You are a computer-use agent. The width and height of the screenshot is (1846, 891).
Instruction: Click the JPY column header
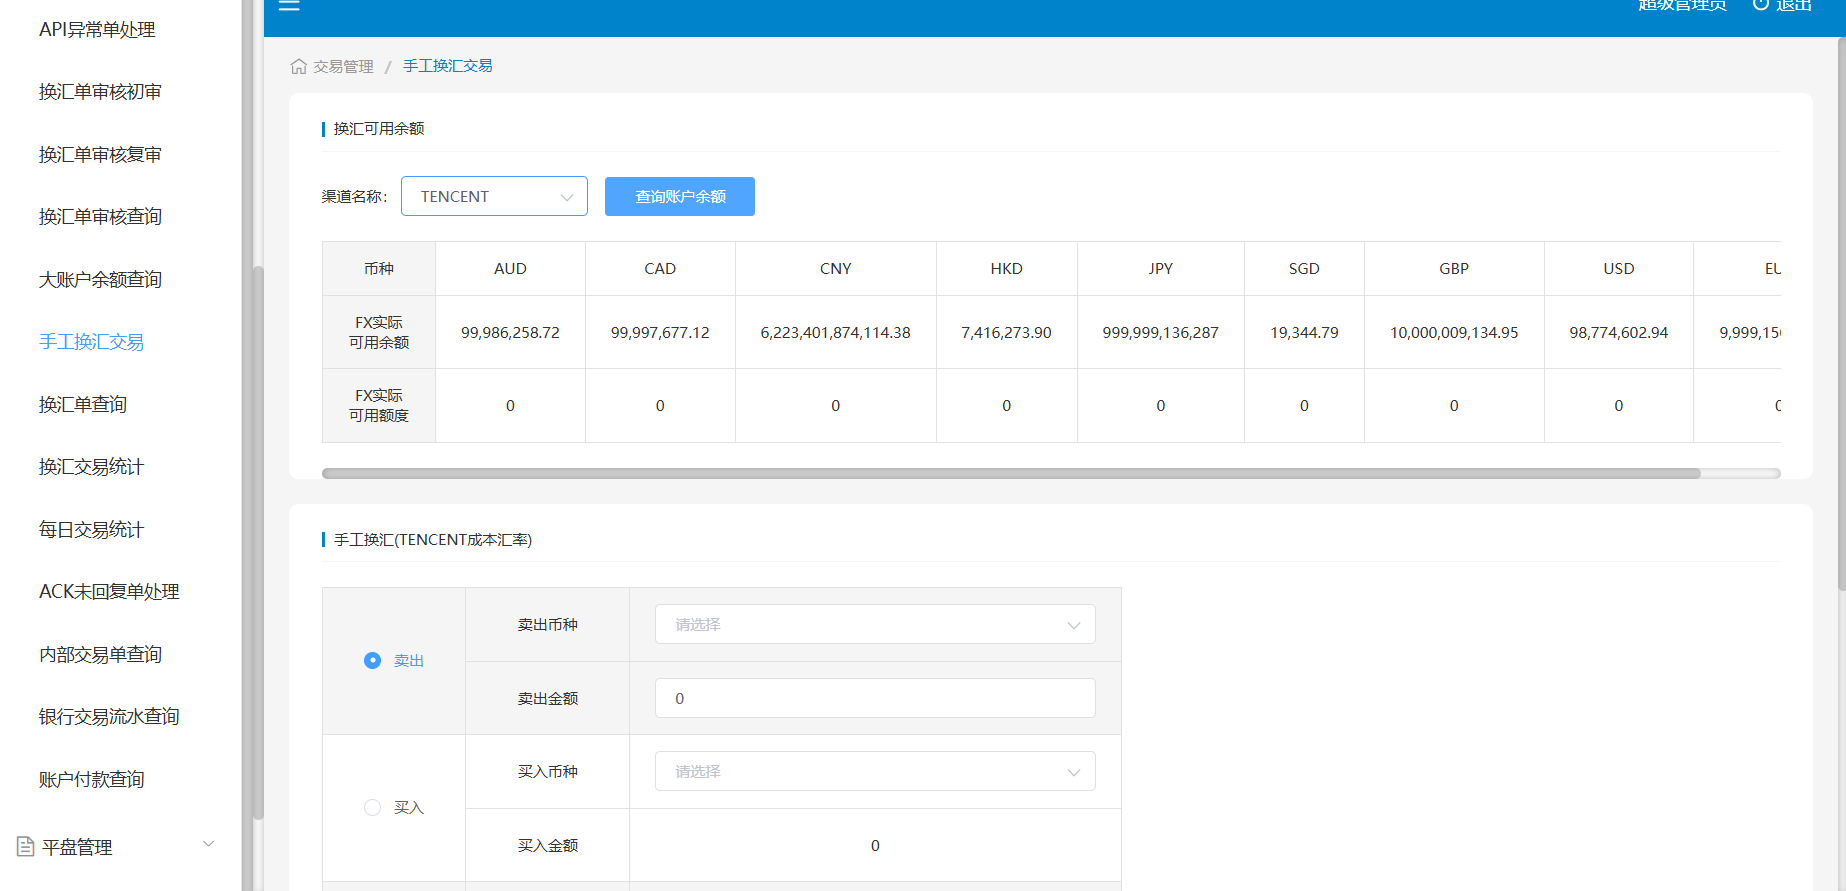pyautogui.click(x=1161, y=269)
